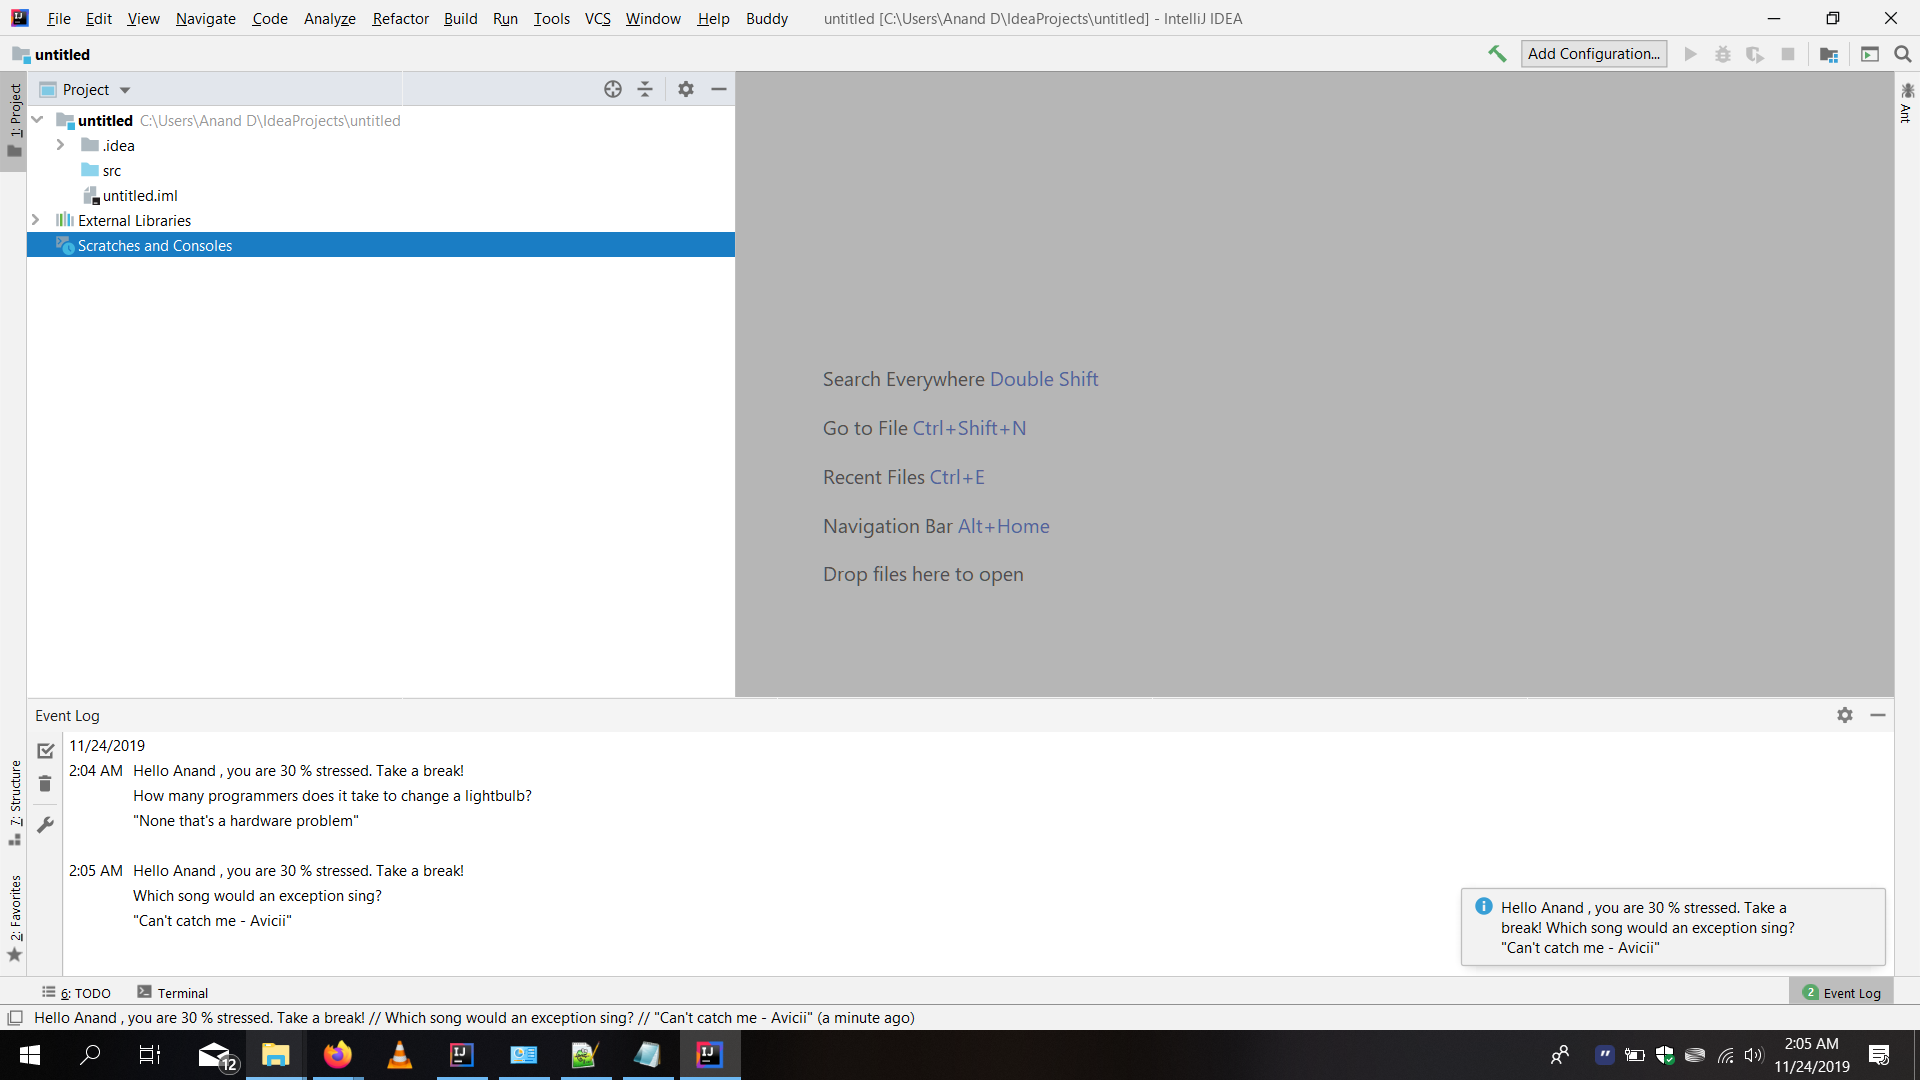Toggle tool window quick-access status bar icon
The height and width of the screenshot is (1080, 1920).
tap(15, 1018)
